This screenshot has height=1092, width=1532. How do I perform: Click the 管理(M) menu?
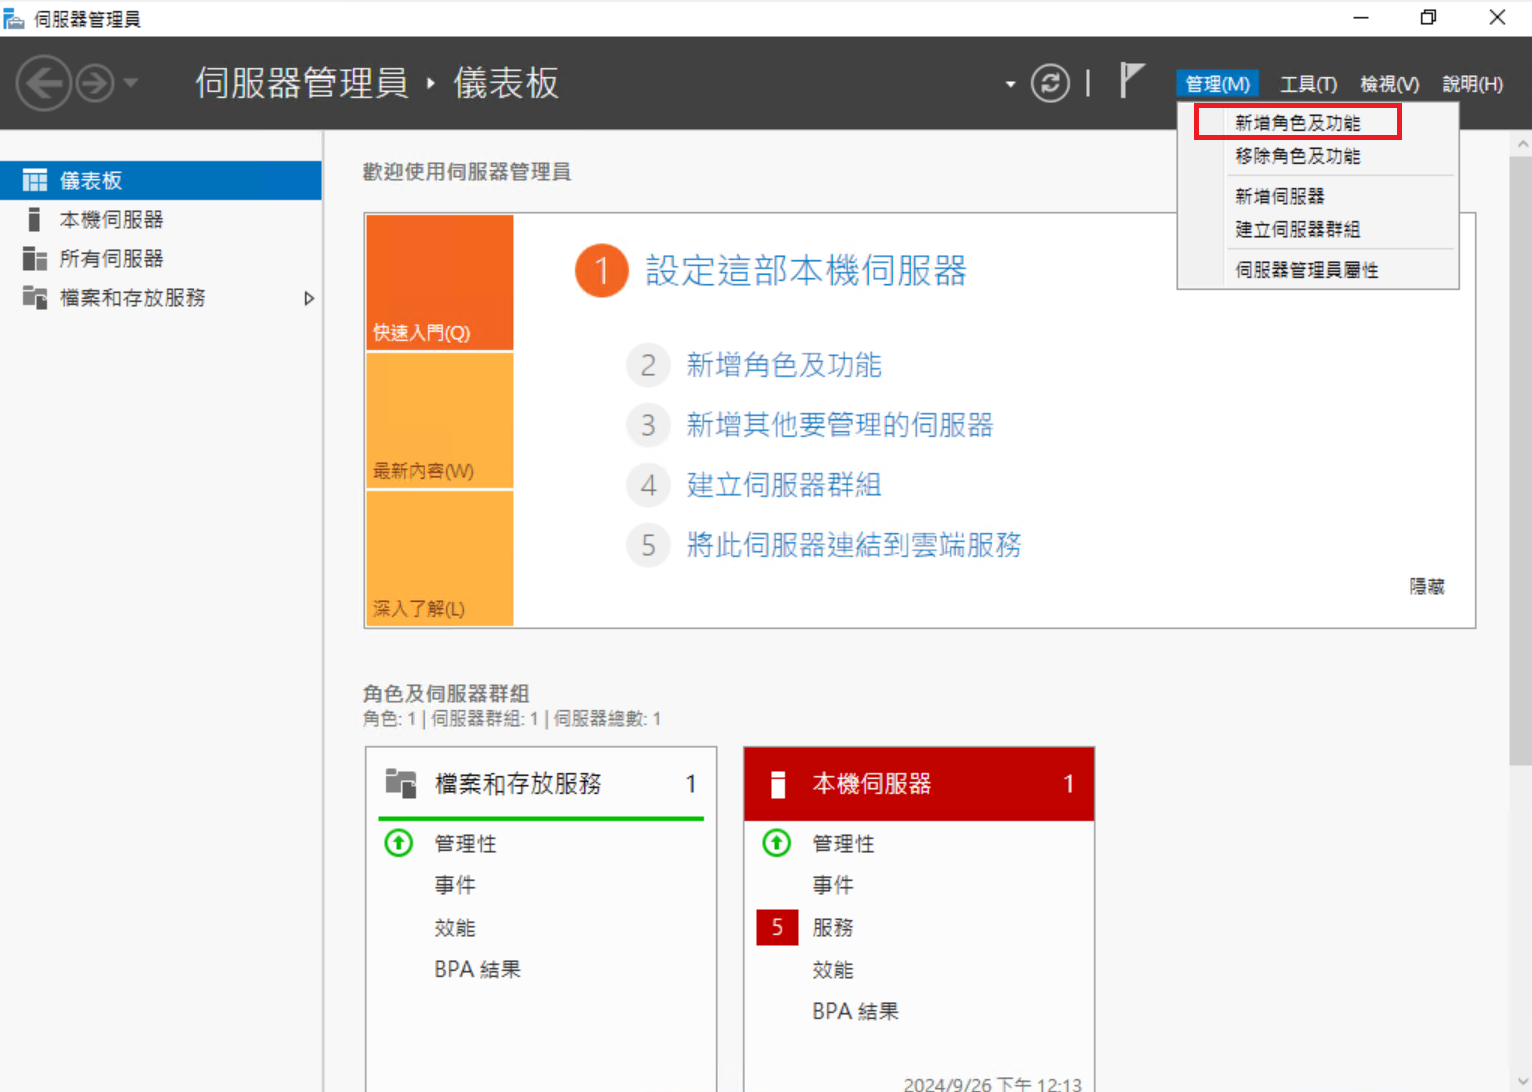coord(1217,84)
